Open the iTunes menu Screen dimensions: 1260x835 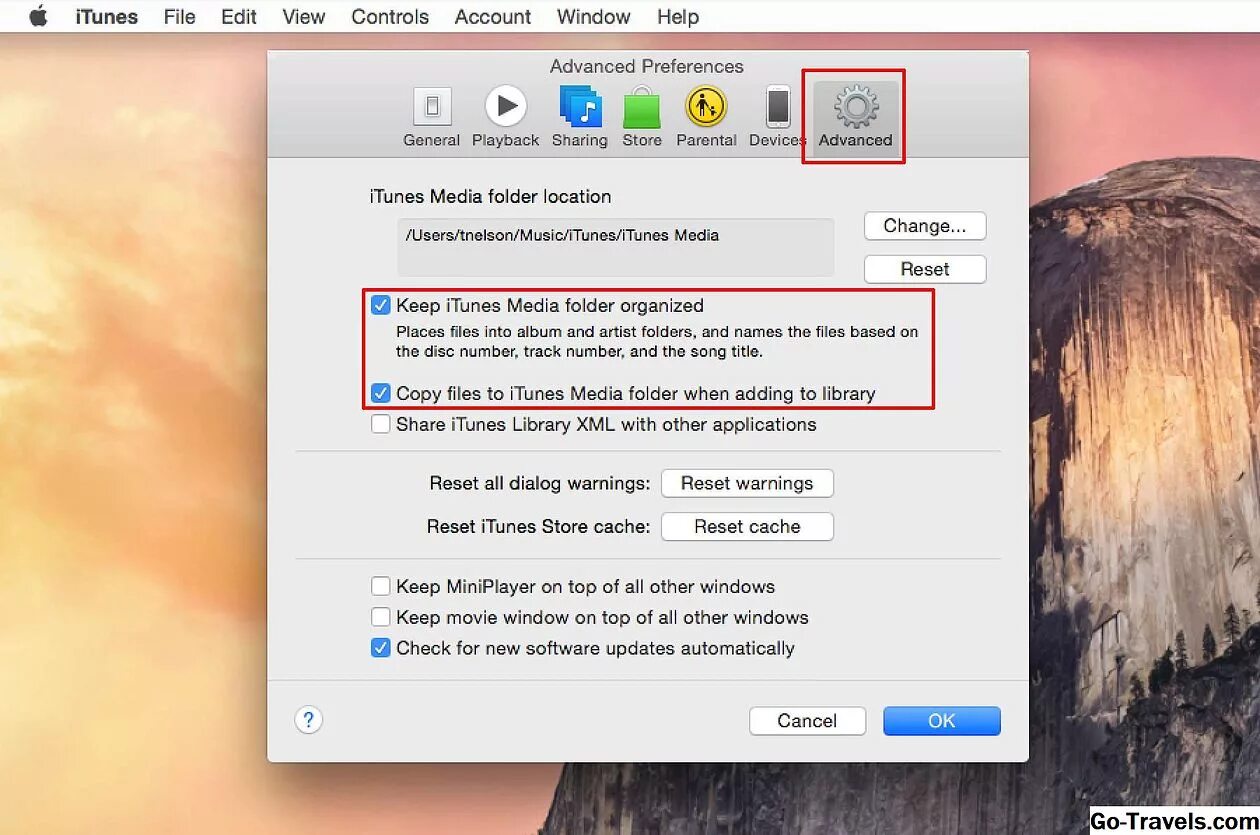(106, 17)
